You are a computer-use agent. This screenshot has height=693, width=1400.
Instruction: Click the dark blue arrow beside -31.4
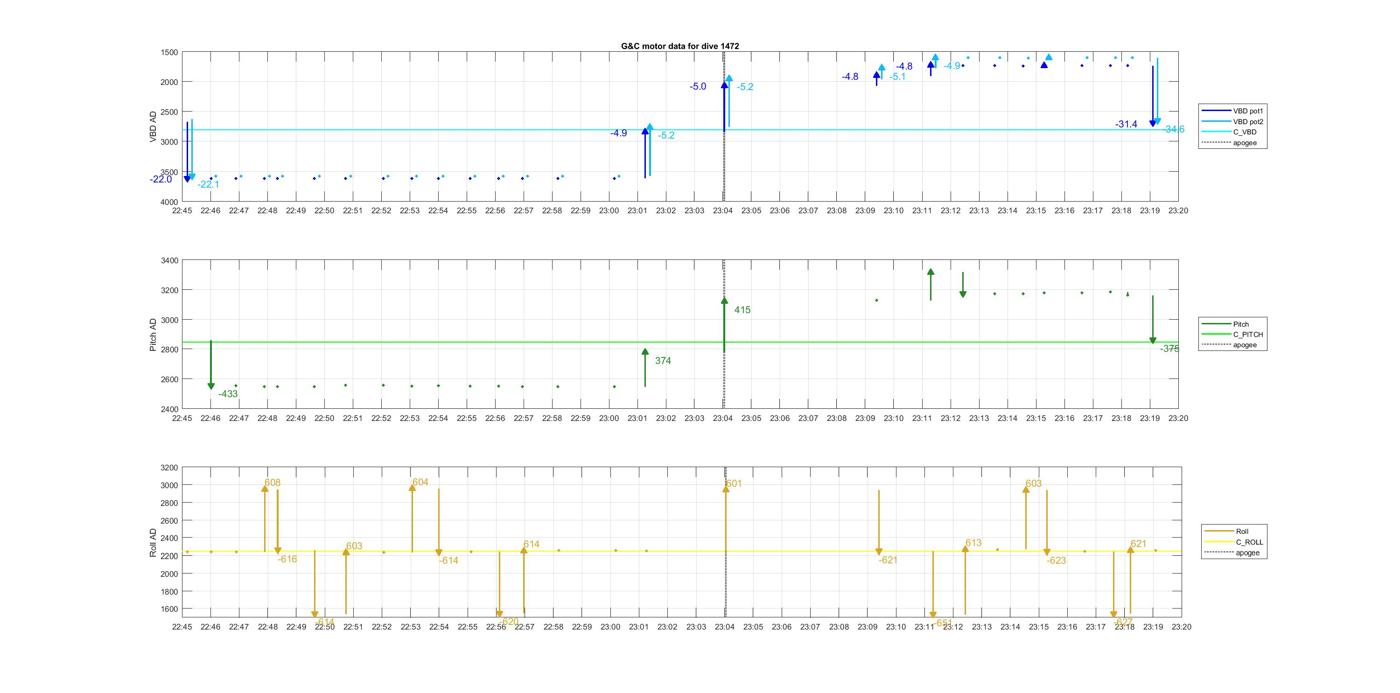point(1152,96)
